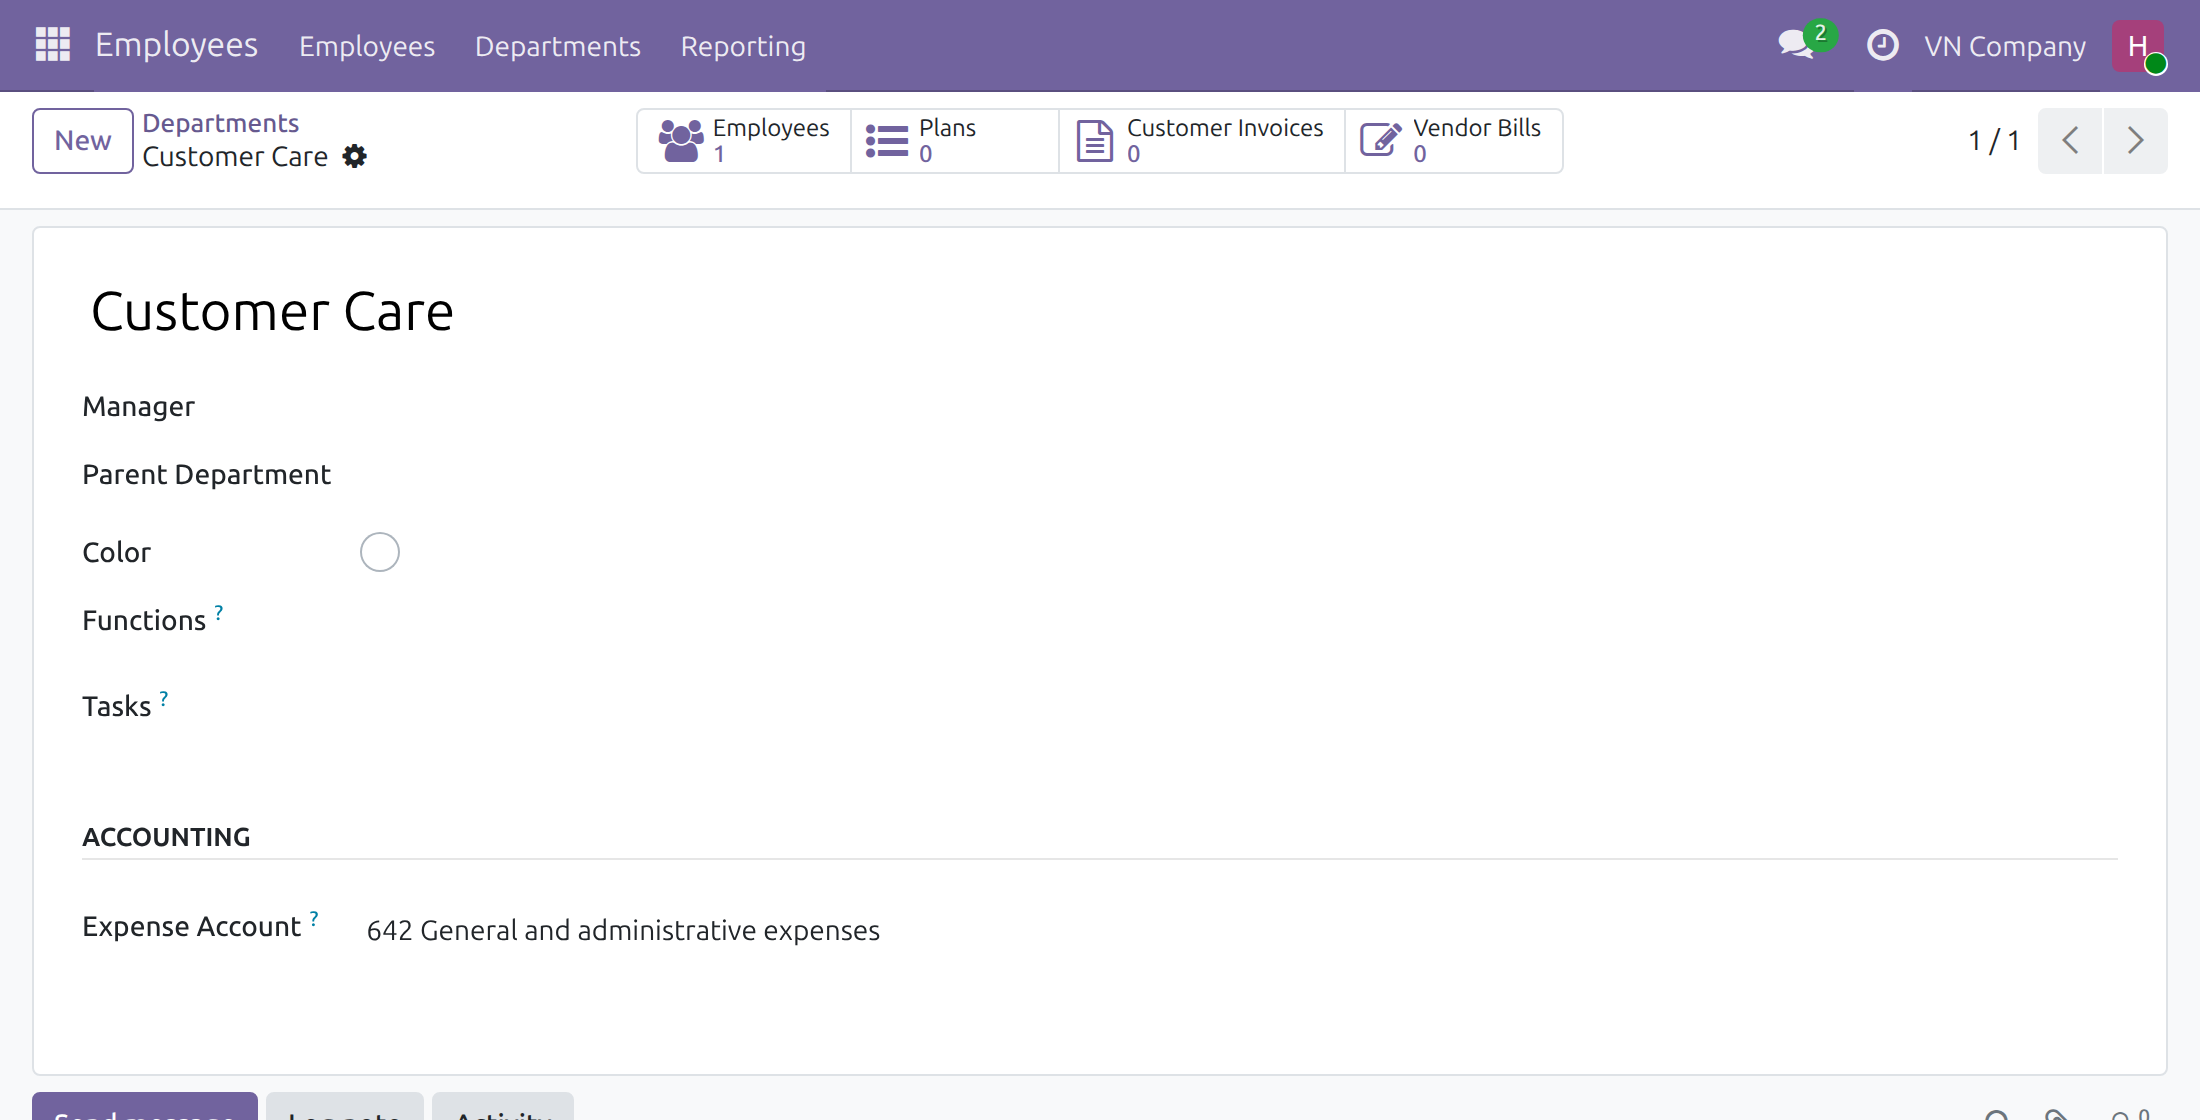Show help tooltip for Expense Account

click(x=314, y=918)
